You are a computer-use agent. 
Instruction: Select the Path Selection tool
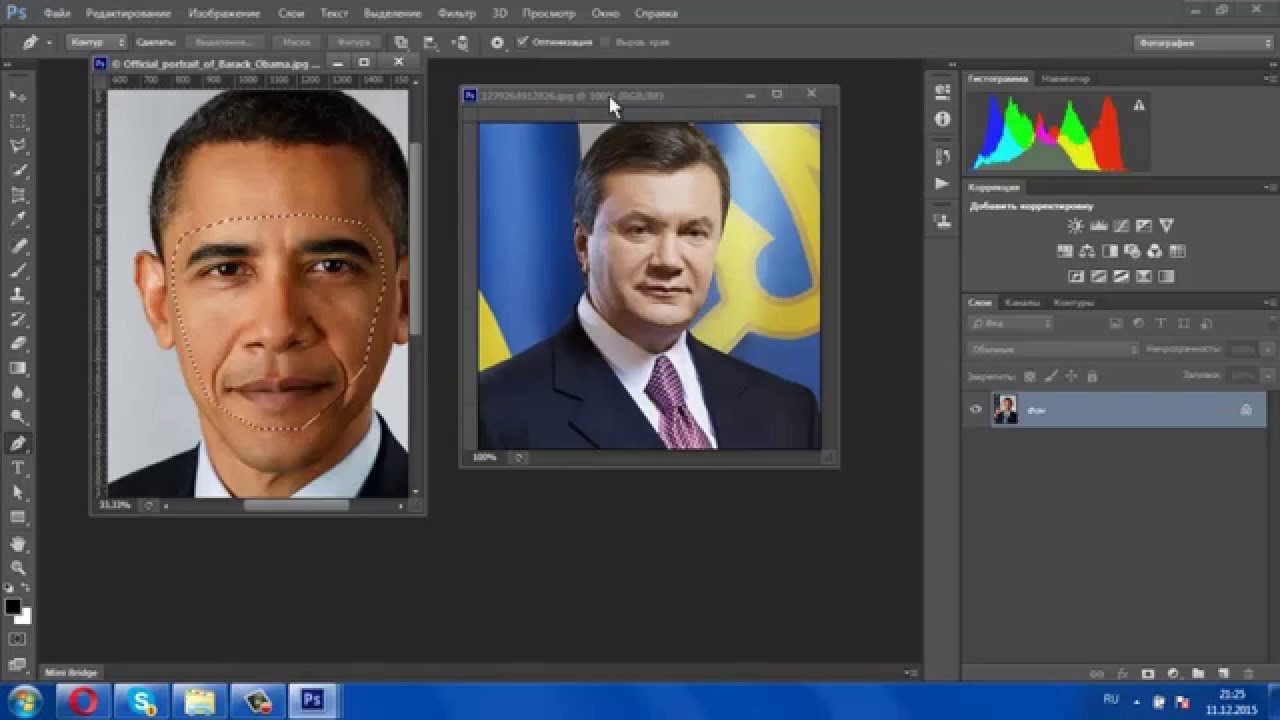pyautogui.click(x=18, y=493)
